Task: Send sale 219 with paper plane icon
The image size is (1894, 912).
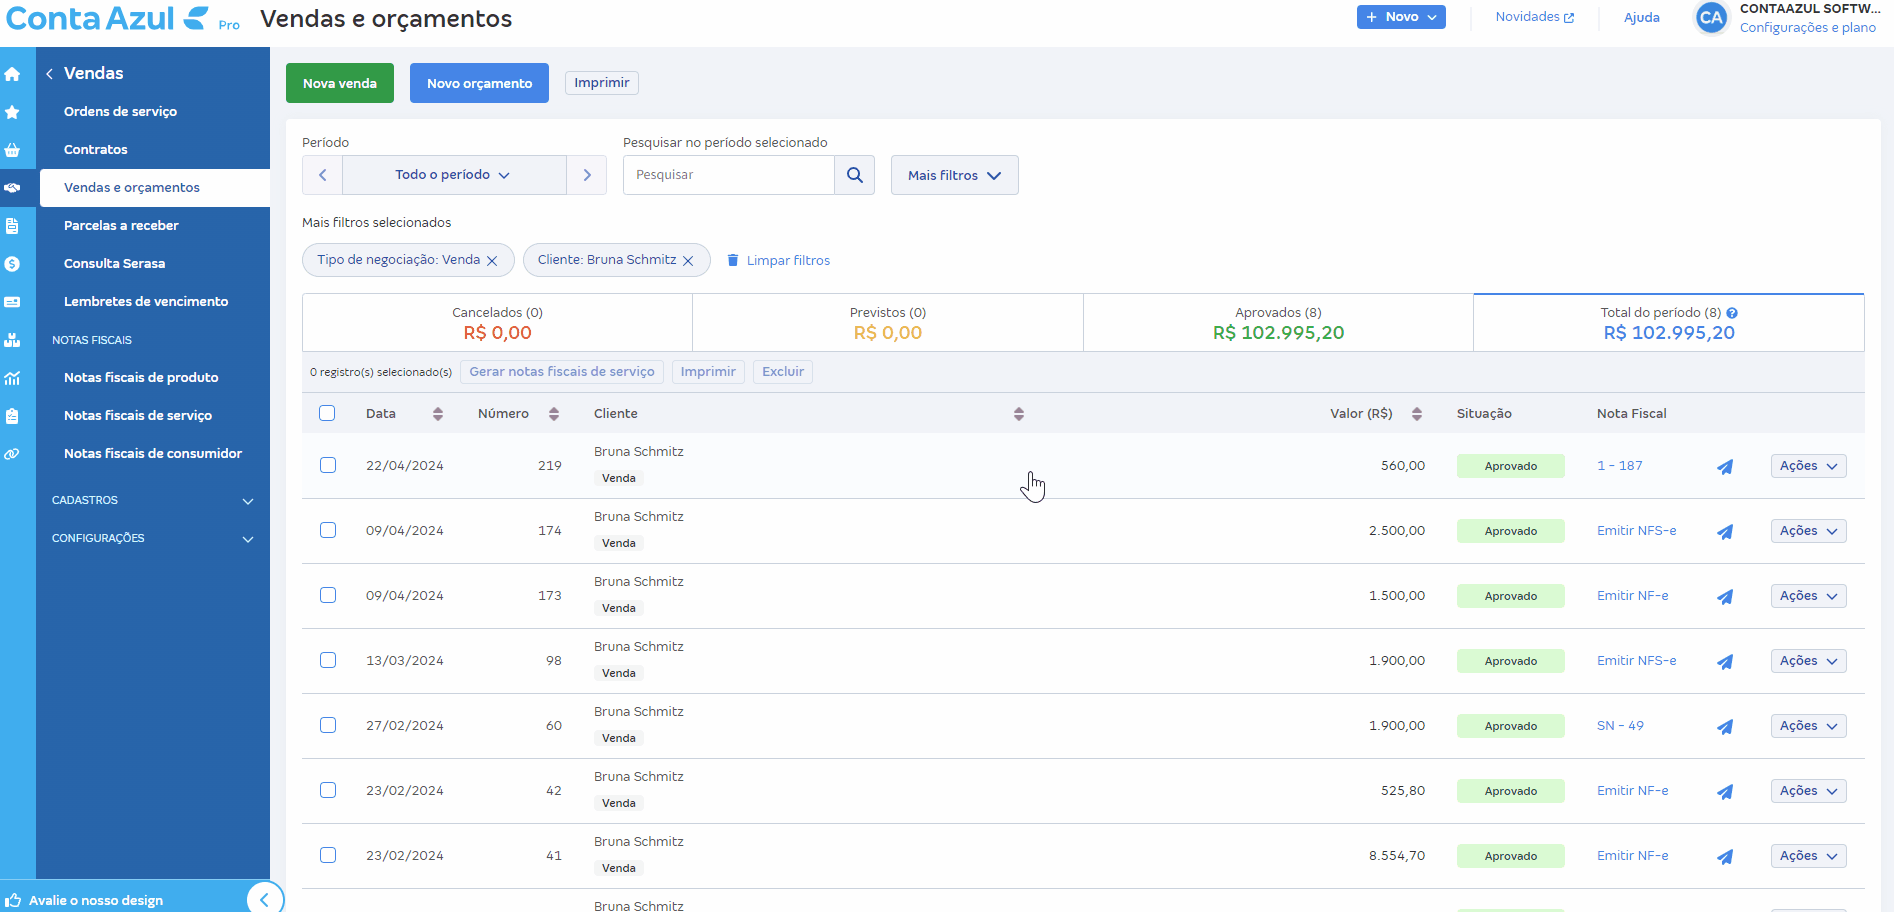Action: [x=1725, y=467]
